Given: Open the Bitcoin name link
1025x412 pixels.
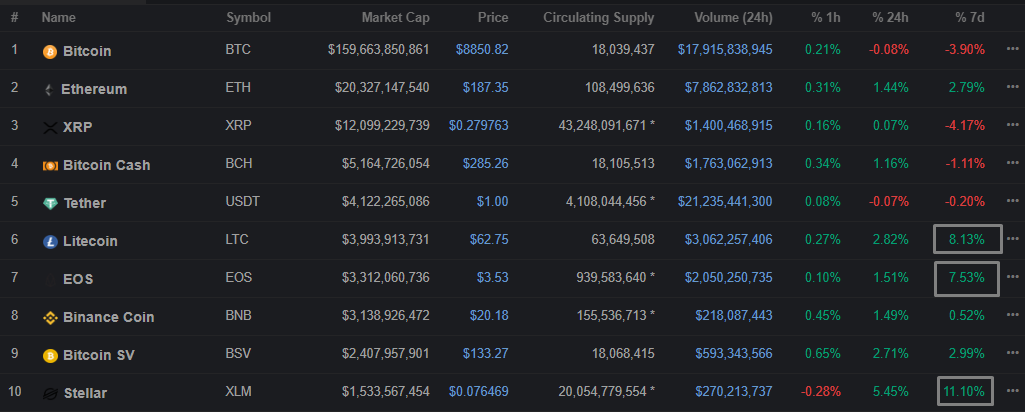Looking at the screenshot, I should pos(87,52).
